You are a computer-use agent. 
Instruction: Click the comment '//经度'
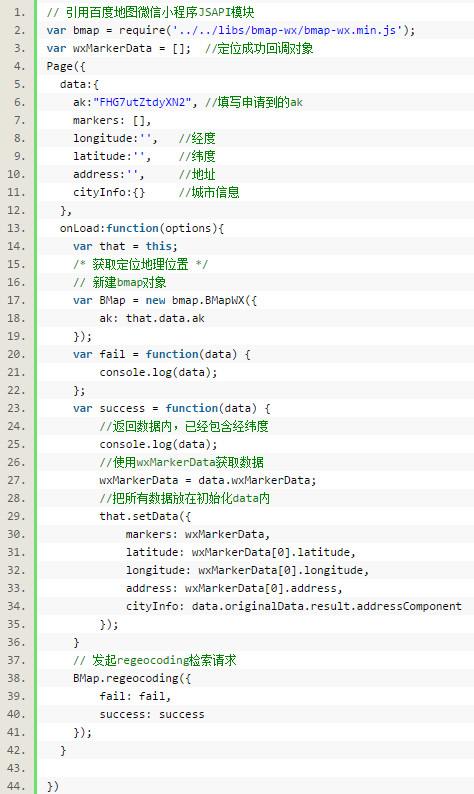coord(197,138)
